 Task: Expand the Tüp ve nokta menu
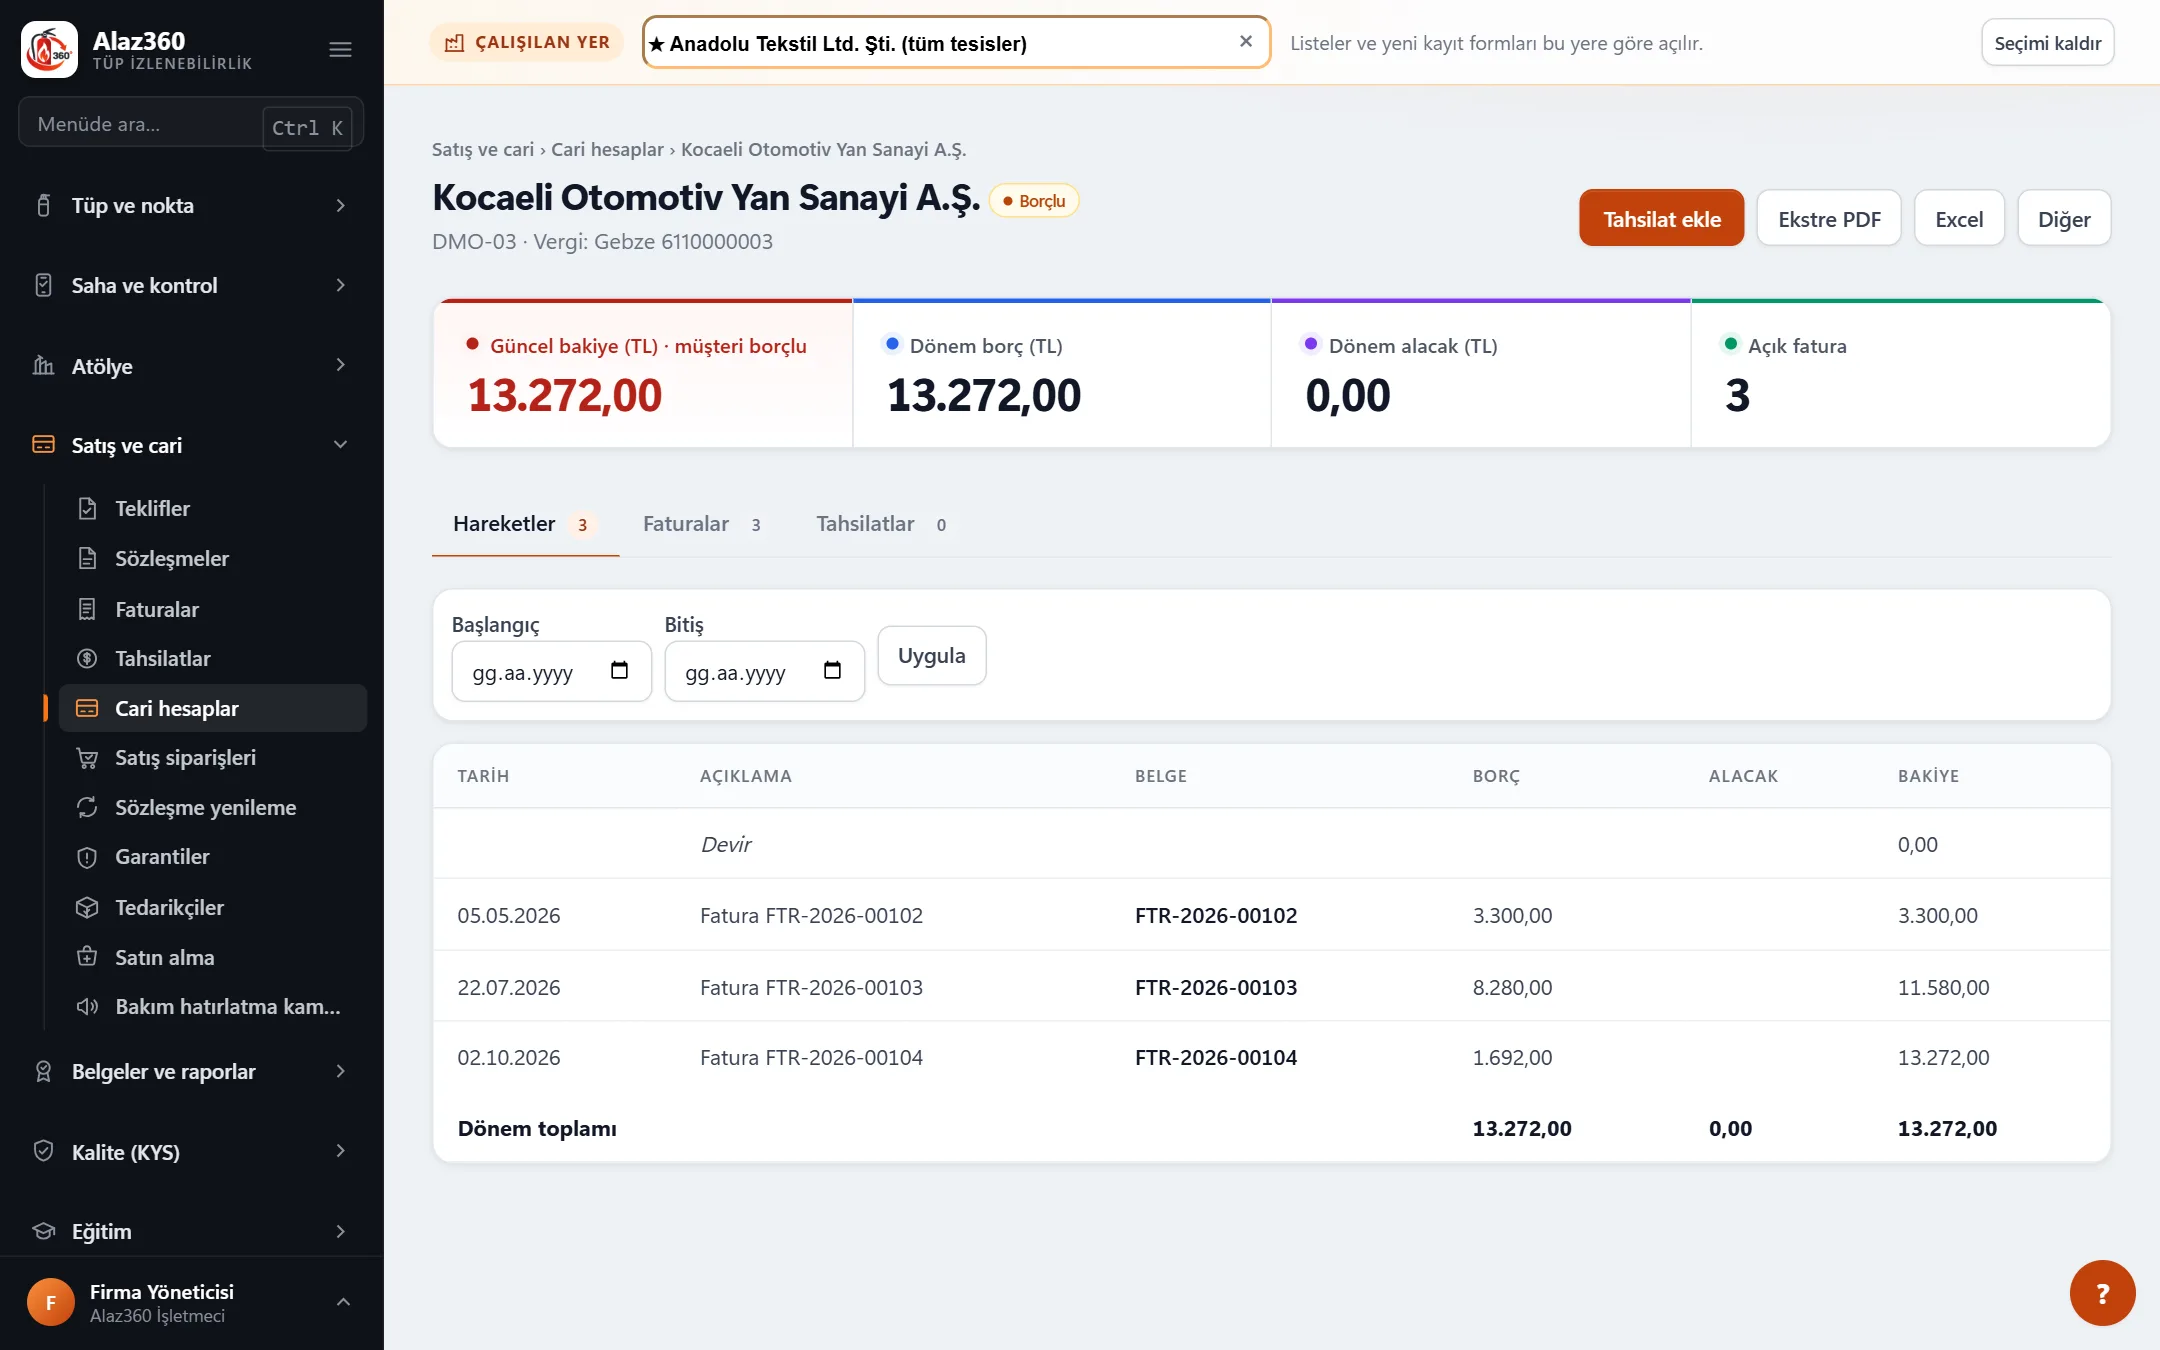click(190, 206)
